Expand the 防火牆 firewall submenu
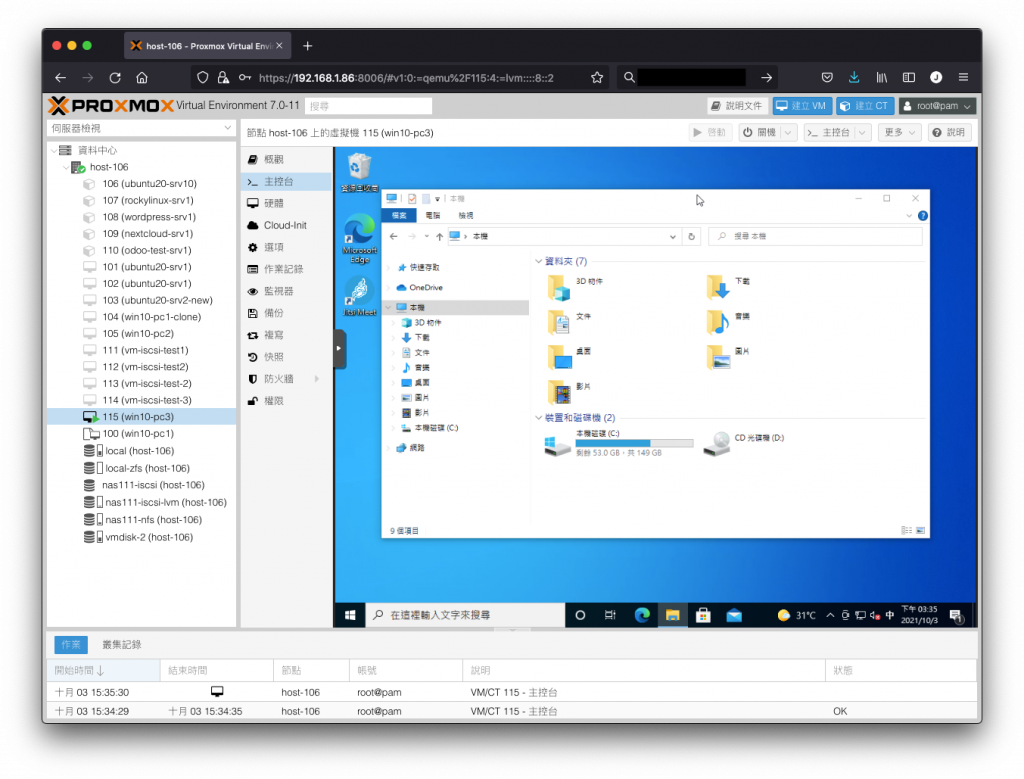1024x779 pixels. point(317,379)
